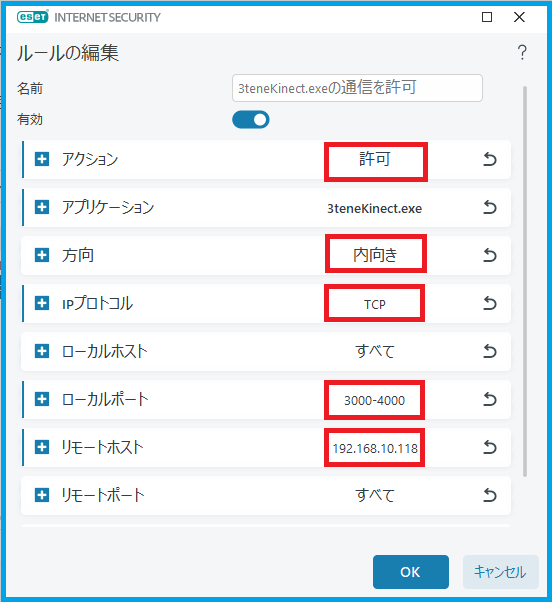
Task: Select the 許可 action value
Action: click(x=375, y=159)
